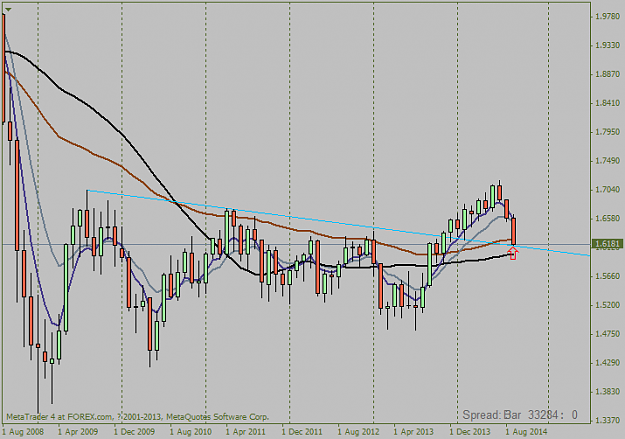Click the 1.8870 price axis label
The width and height of the screenshot is (625, 439).
(608, 74)
